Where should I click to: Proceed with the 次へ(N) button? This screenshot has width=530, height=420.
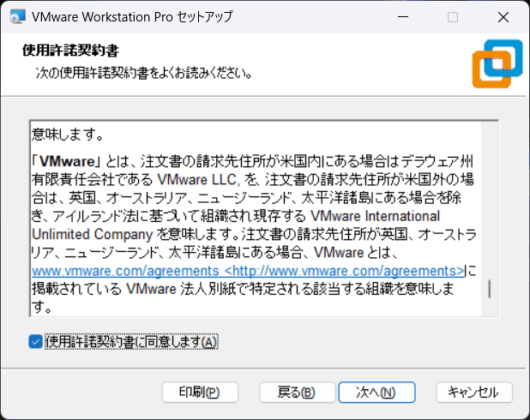click(x=377, y=392)
